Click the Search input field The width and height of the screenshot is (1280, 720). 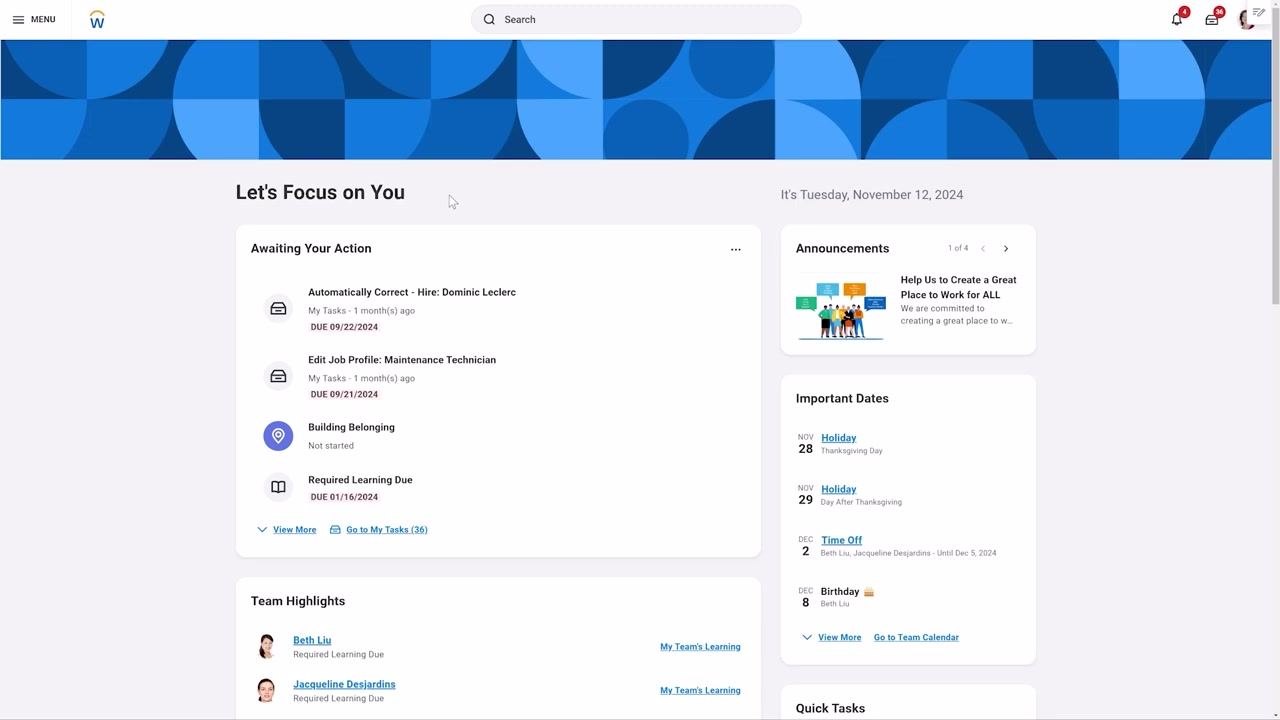636,20
